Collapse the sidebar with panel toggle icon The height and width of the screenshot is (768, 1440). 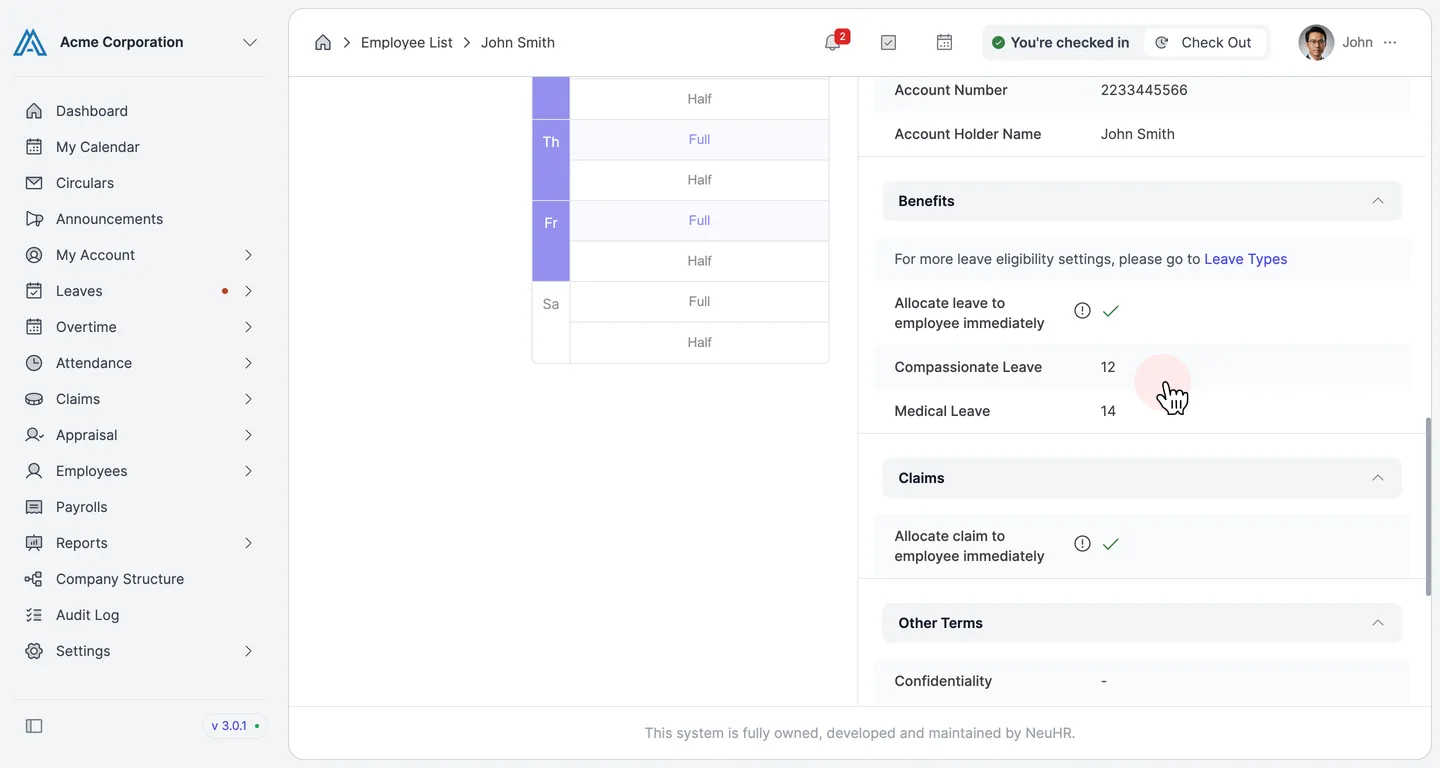[34, 726]
